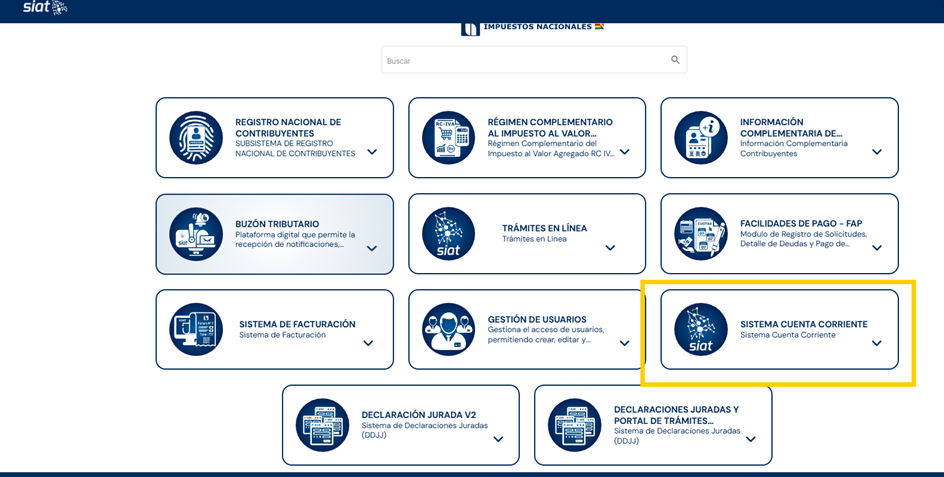Click the Declaración Jurada V2 icon
The width and height of the screenshot is (944, 477).
(x=322, y=425)
